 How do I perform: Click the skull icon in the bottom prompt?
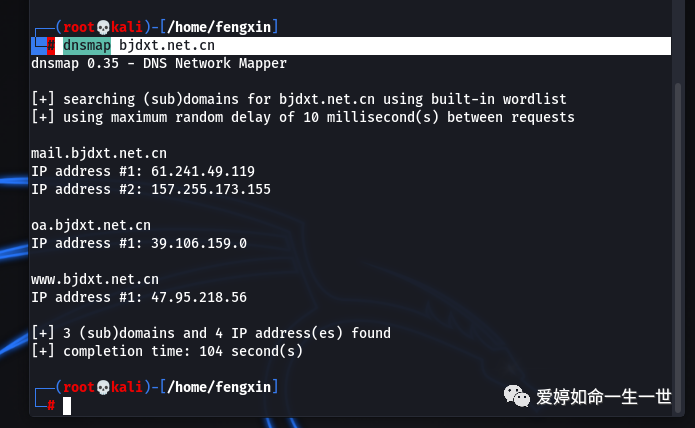click(103, 387)
